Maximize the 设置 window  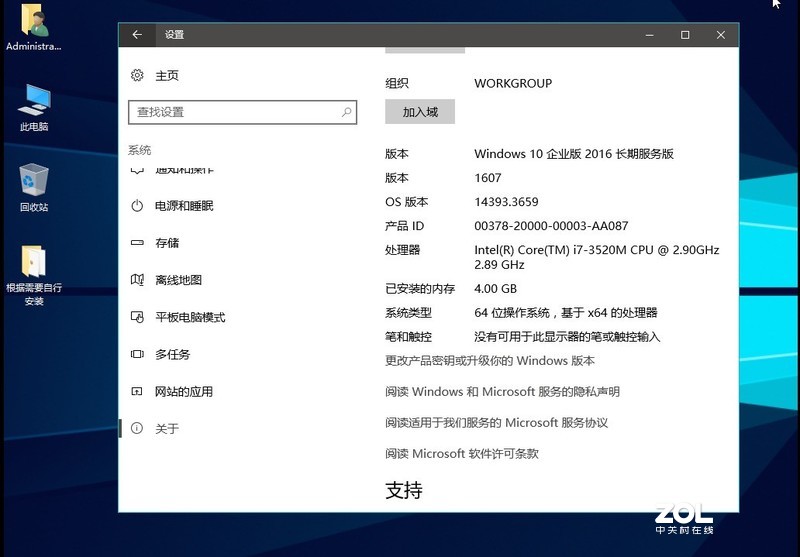pyautogui.click(x=685, y=35)
